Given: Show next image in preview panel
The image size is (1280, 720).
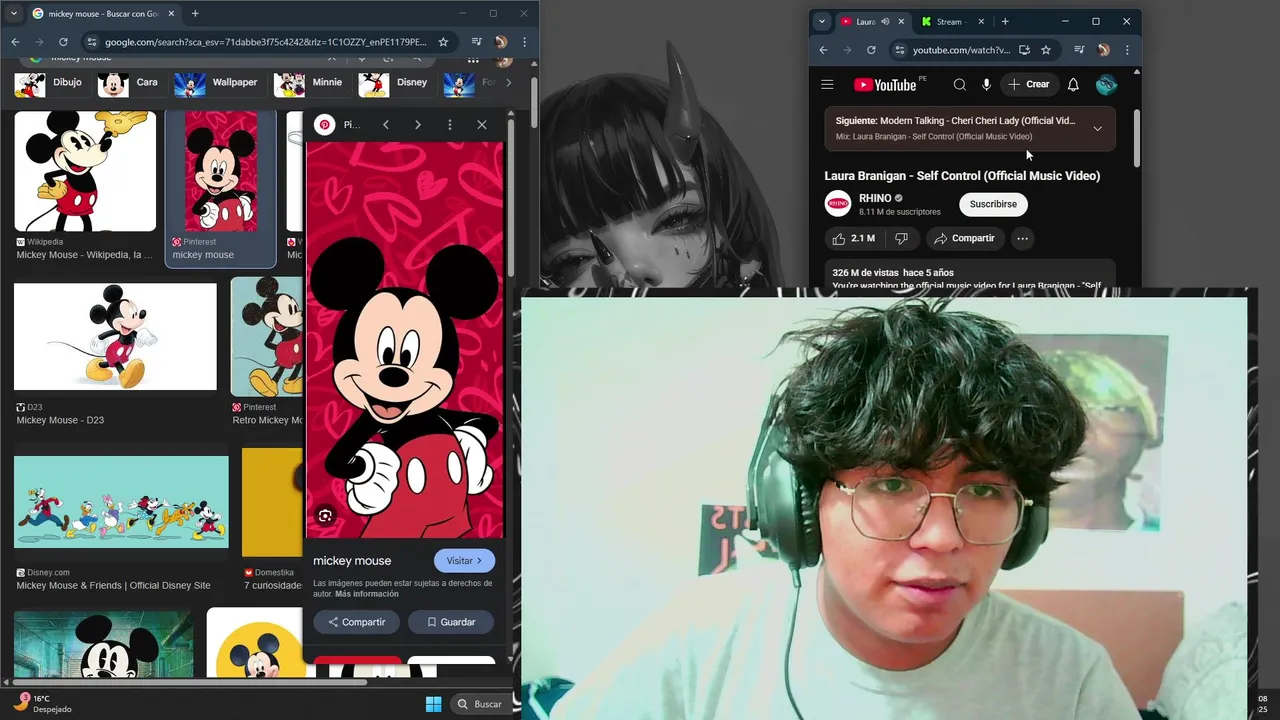Looking at the screenshot, I should (418, 125).
